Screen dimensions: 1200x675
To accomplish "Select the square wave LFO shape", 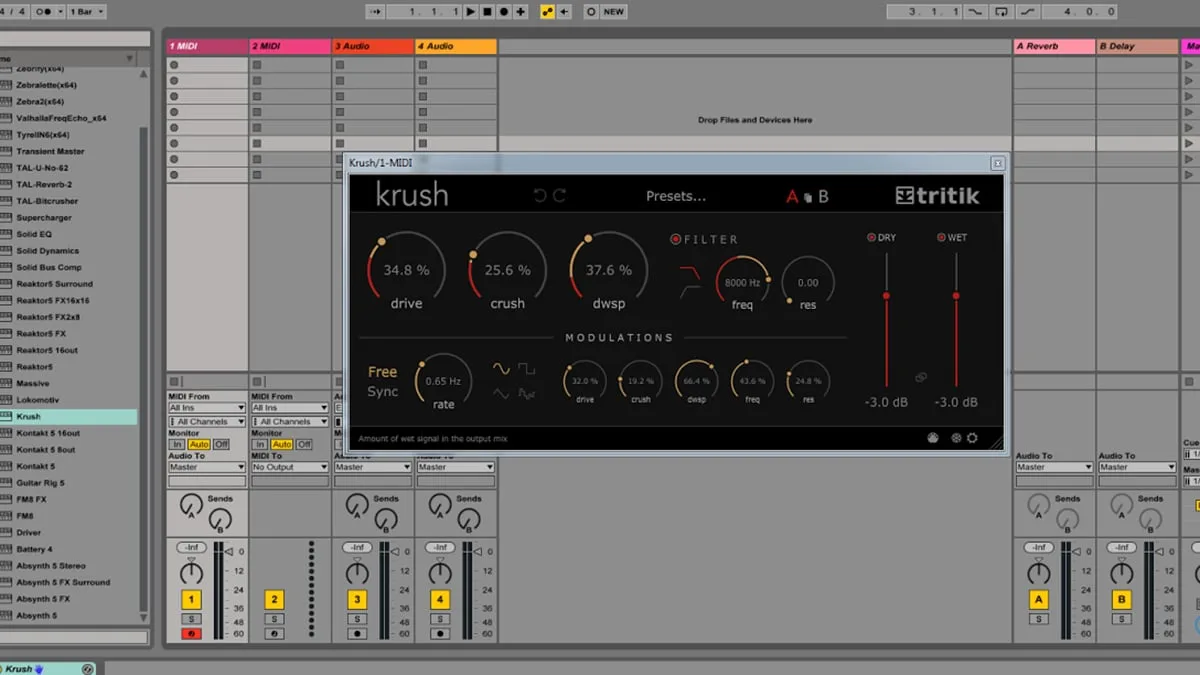I will coord(526,369).
